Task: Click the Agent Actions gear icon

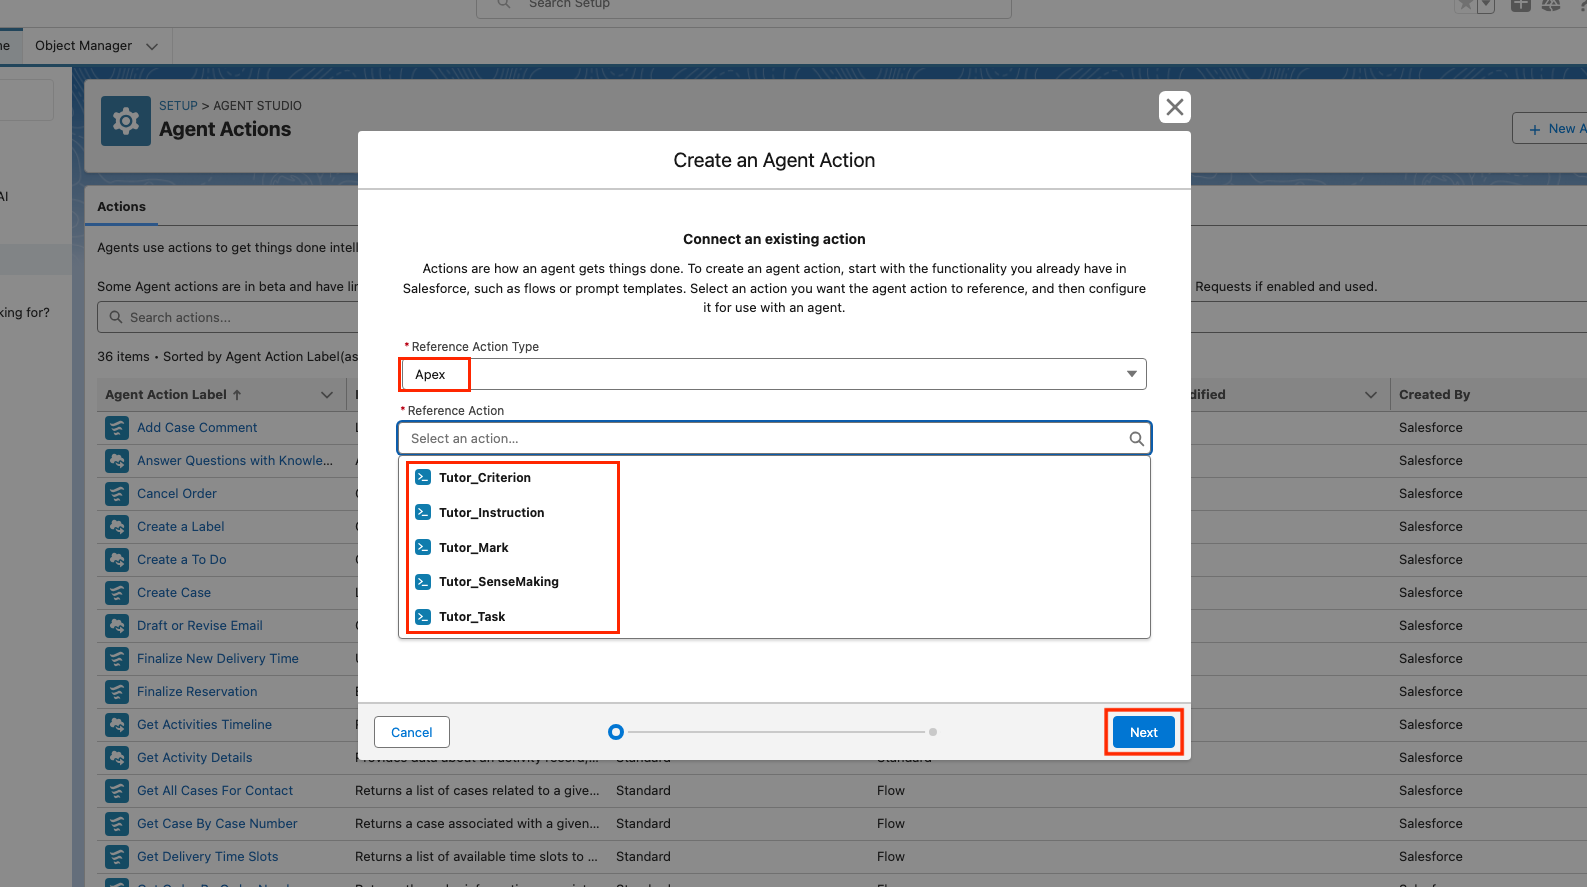Action: coord(126,122)
